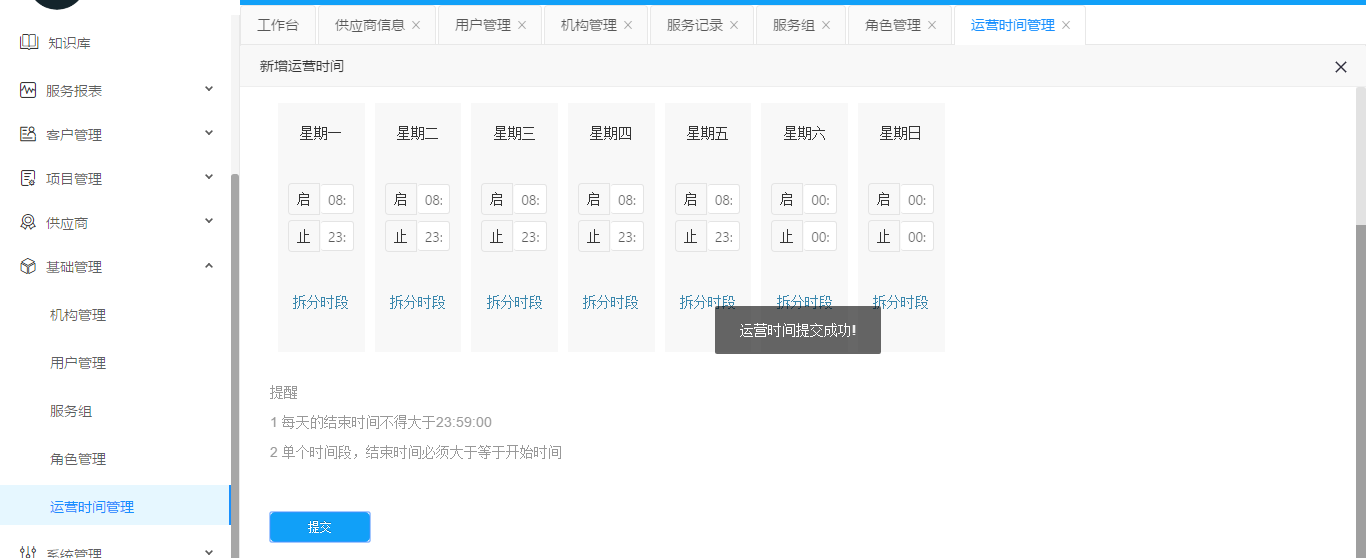This screenshot has height=558, width=1366.
Task: Expand the 服务报表 menu chevron
Action: 209,89
